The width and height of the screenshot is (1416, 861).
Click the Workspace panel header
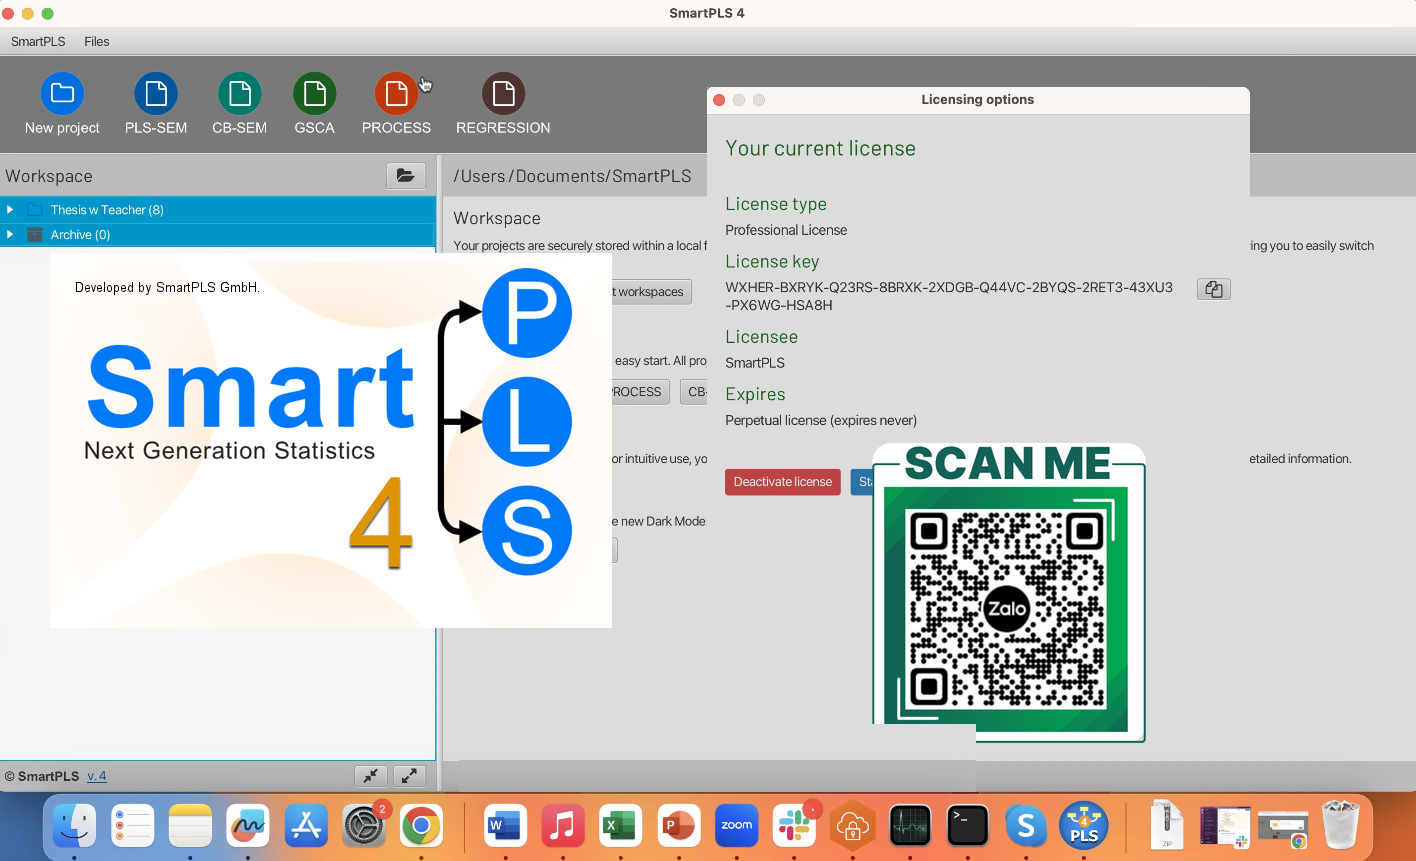(49, 176)
